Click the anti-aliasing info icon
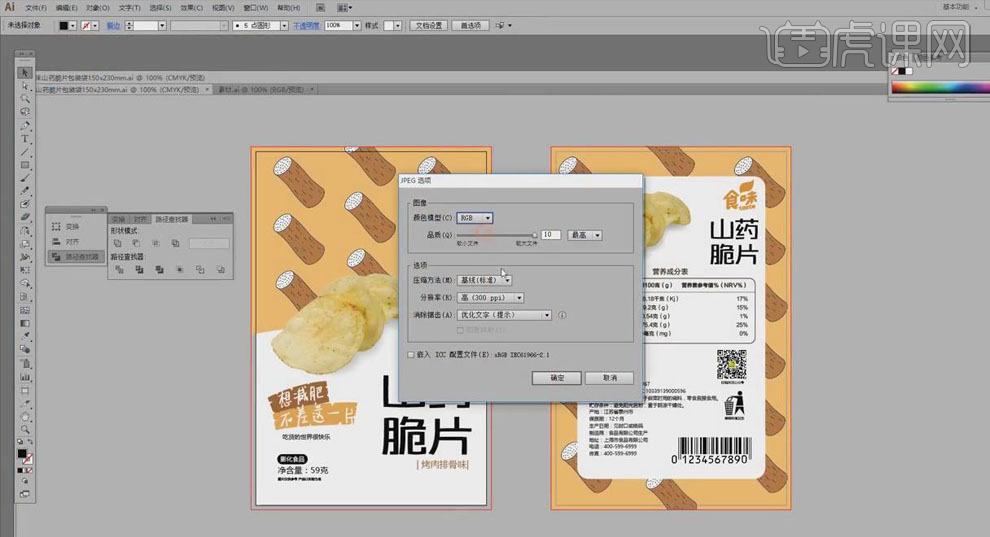Viewport: 990px width, 537px height. [x=562, y=315]
